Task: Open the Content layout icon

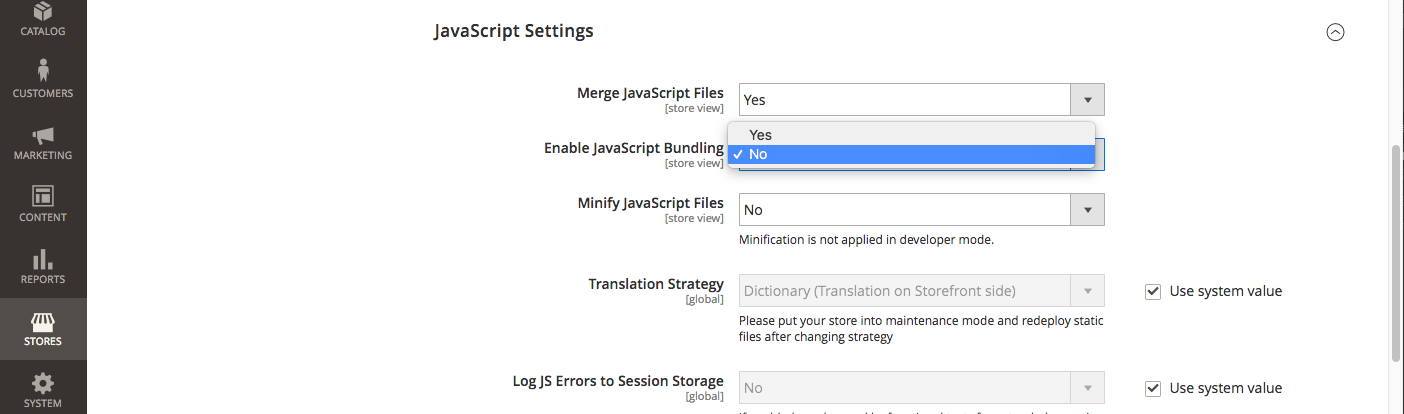Action: point(43,196)
